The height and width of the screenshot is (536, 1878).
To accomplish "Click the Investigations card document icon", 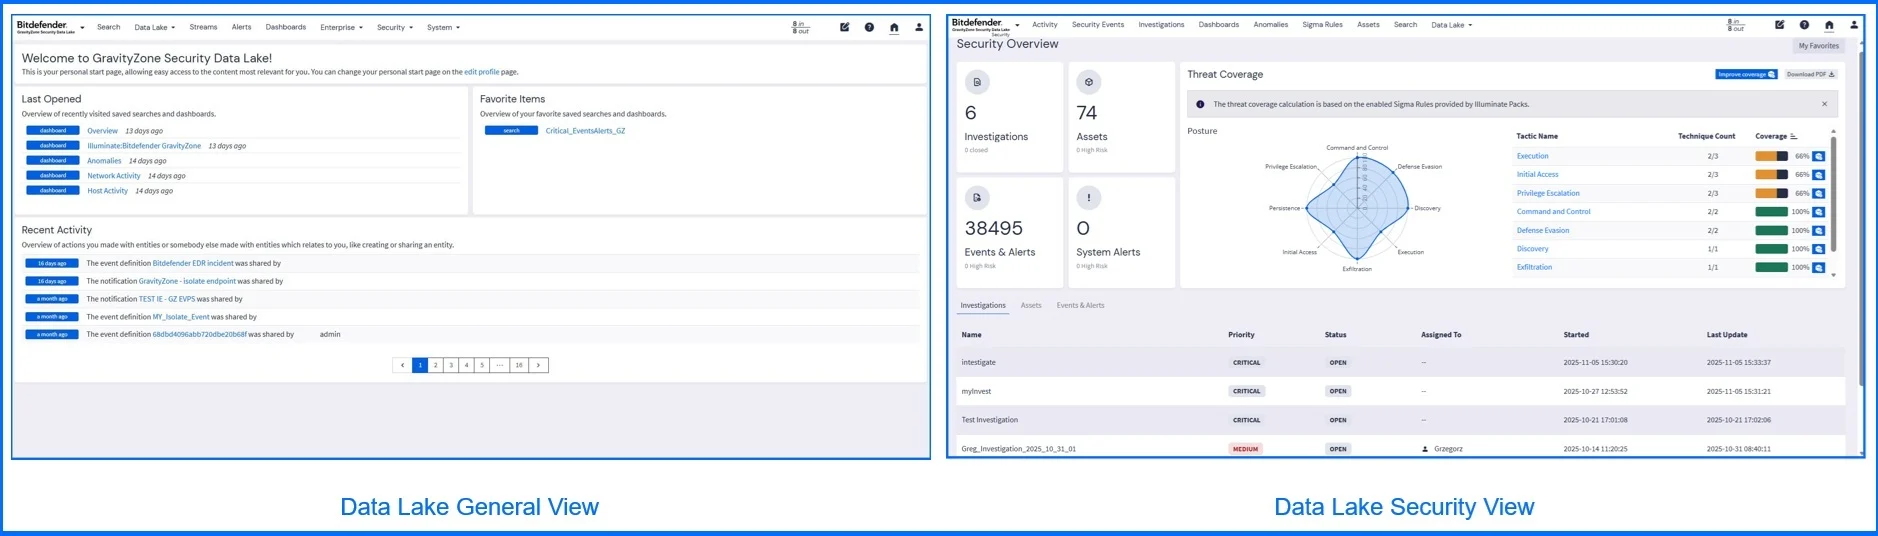I will 977,82.
